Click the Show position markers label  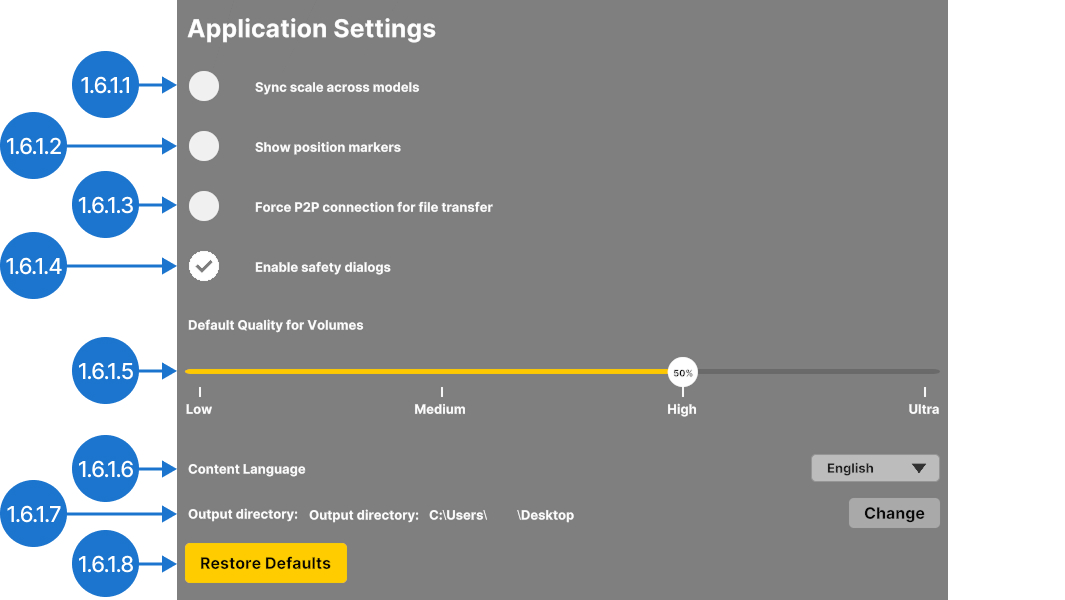(x=328, y=147)
